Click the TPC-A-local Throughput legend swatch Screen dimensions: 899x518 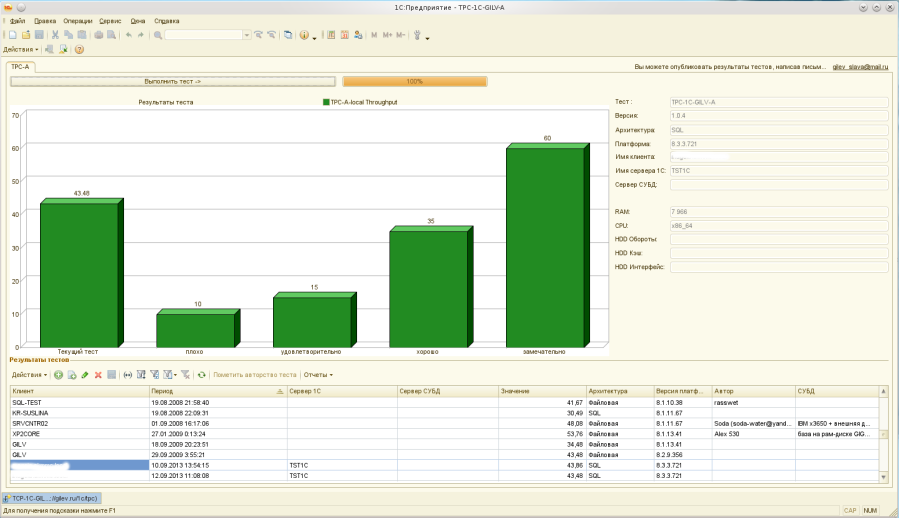[326, 102]
